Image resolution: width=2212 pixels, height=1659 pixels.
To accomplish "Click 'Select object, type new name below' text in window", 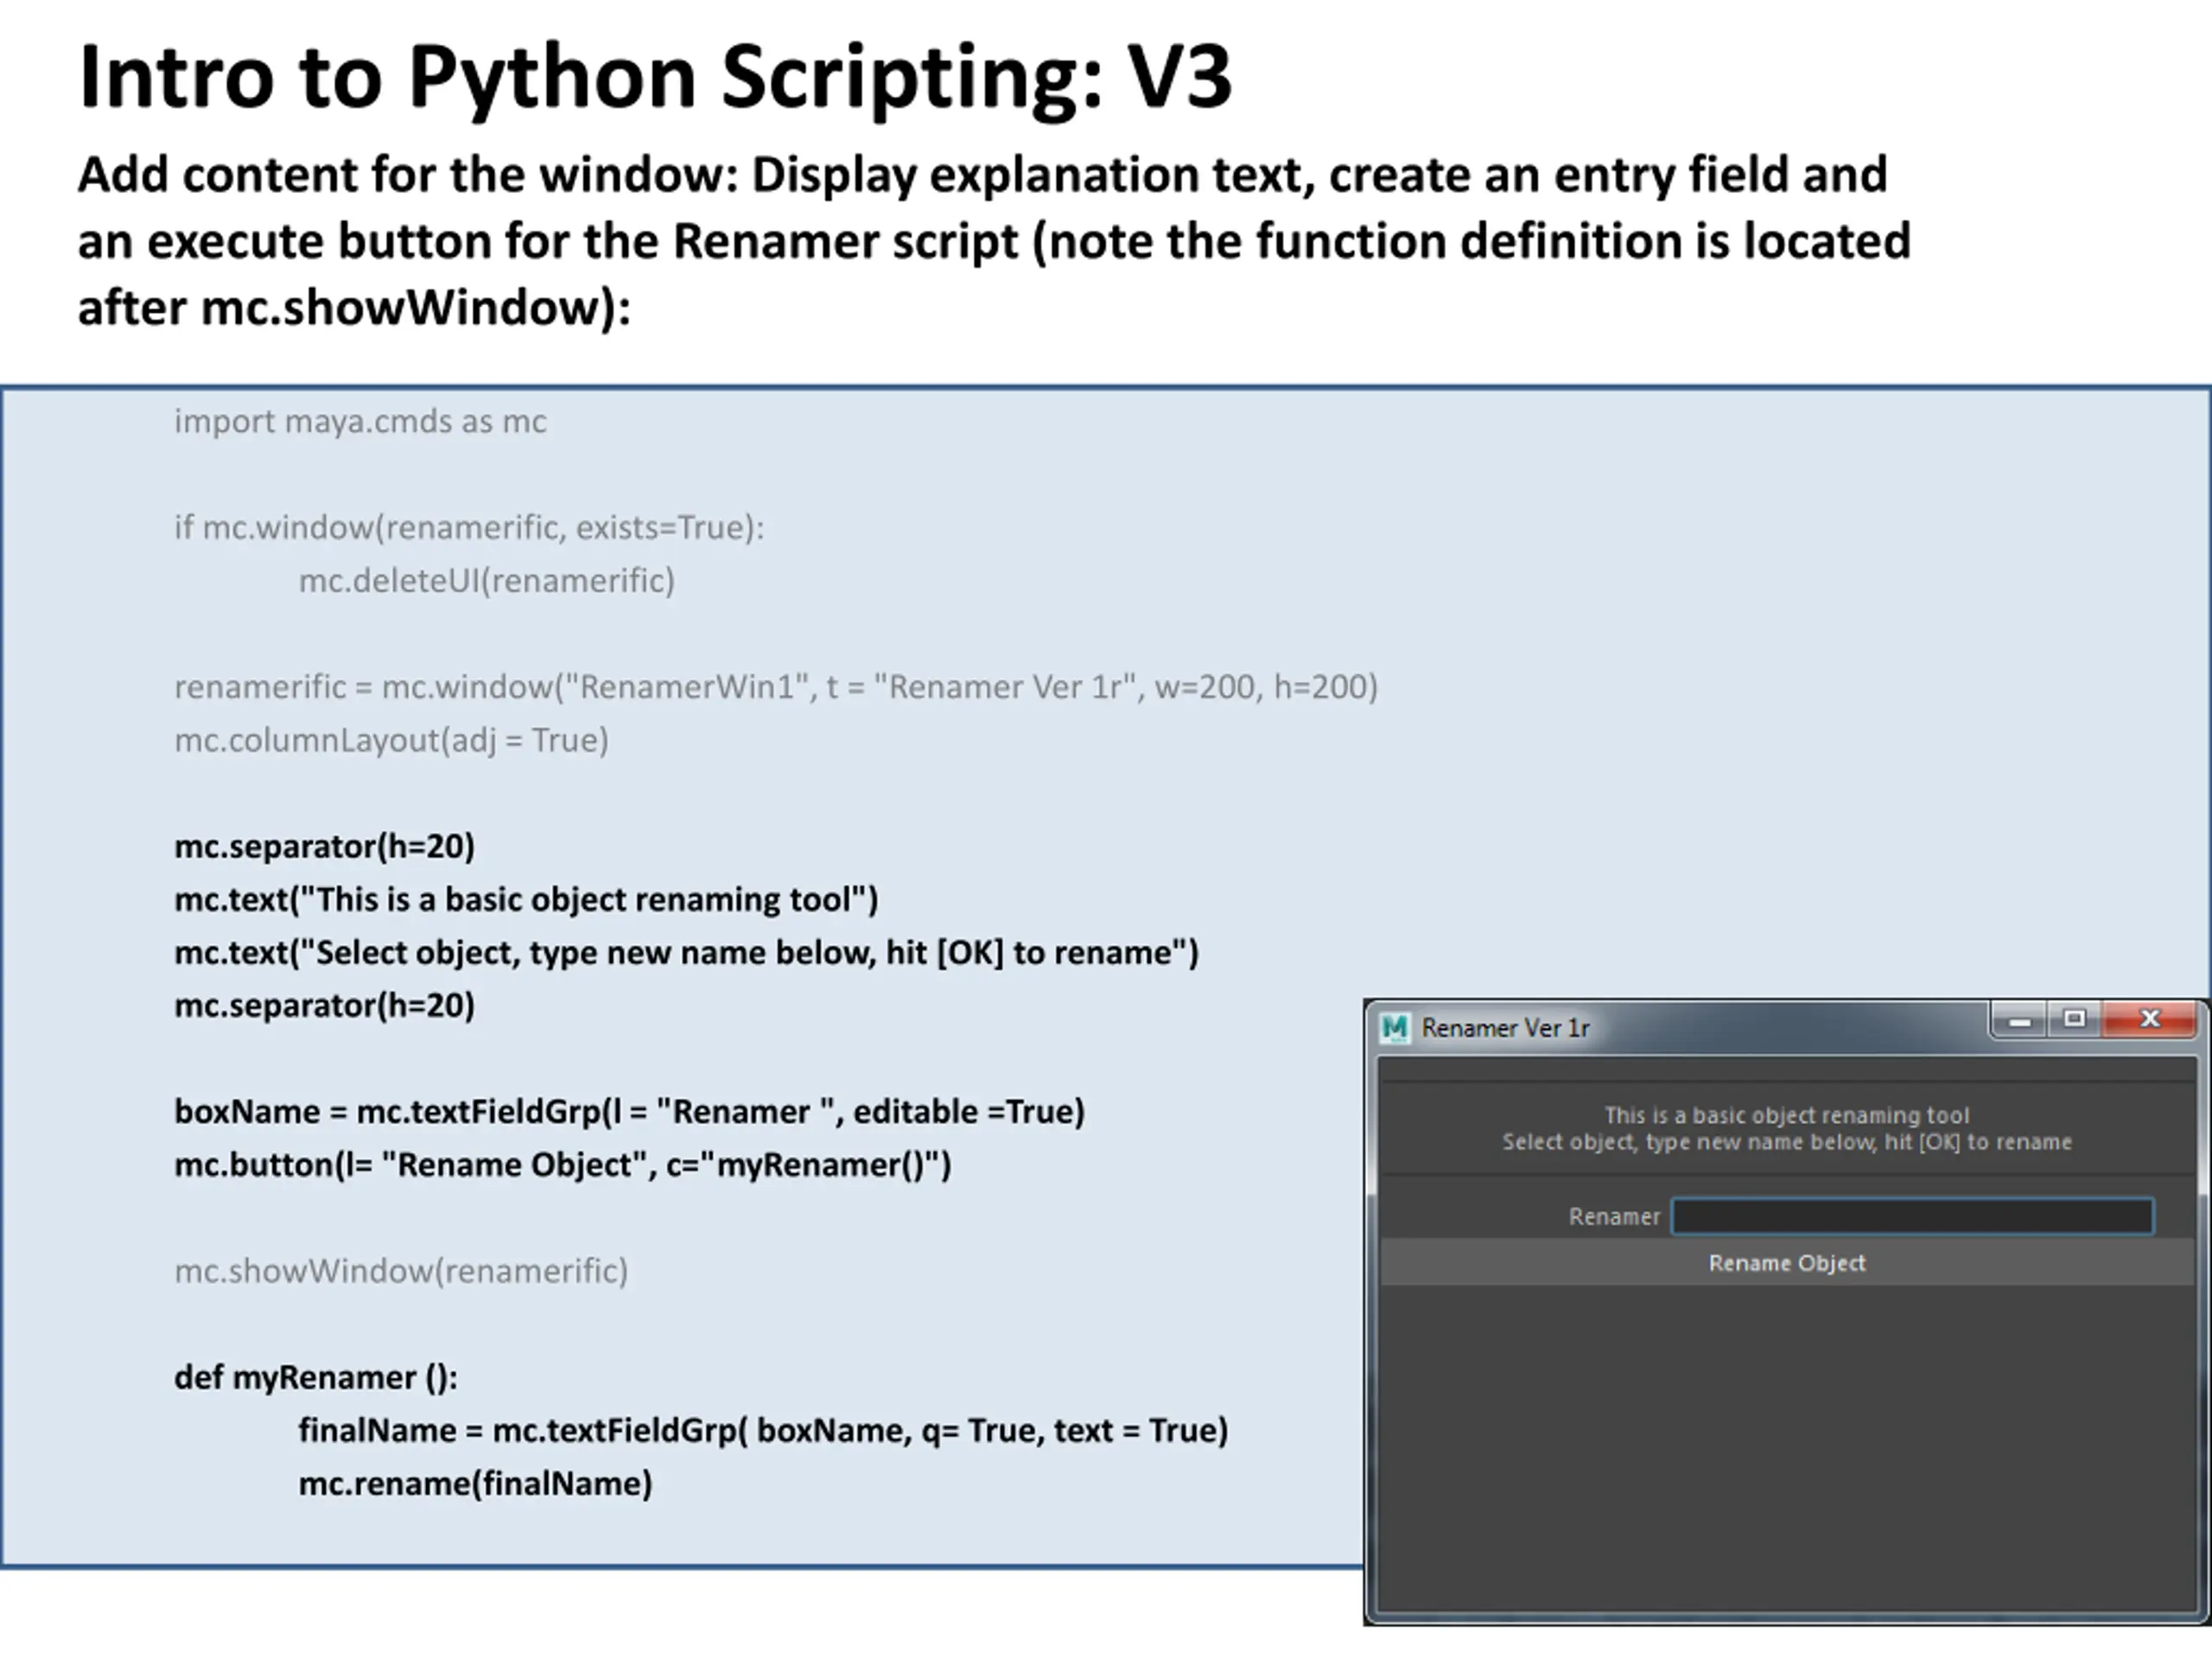I will tap(1787, 1142).
